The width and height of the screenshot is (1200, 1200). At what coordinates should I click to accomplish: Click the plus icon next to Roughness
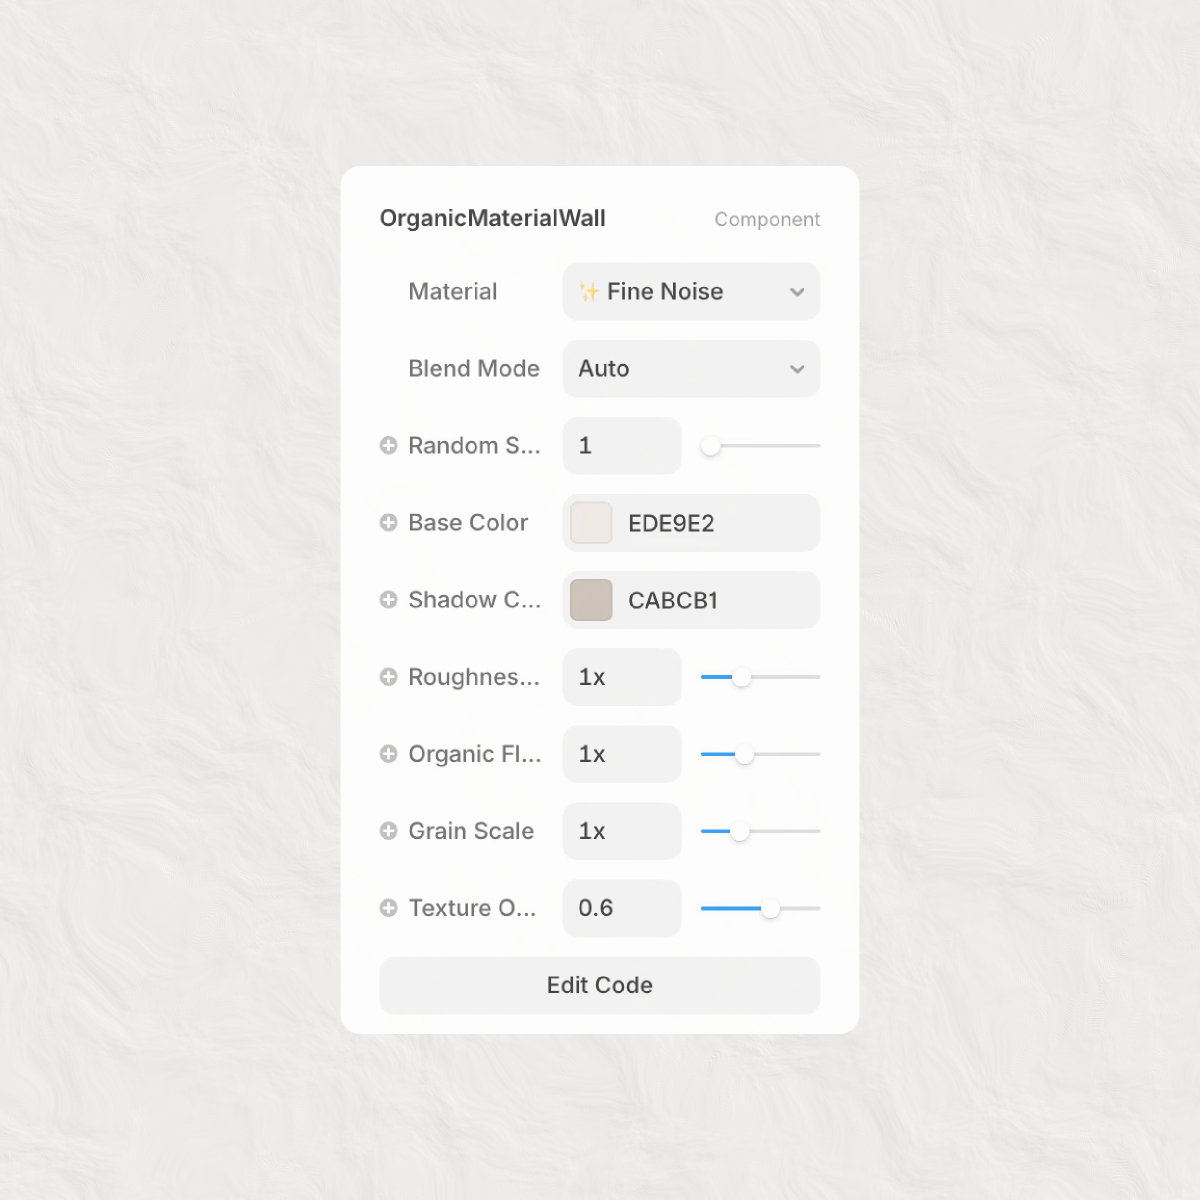[x=388, y=677]
